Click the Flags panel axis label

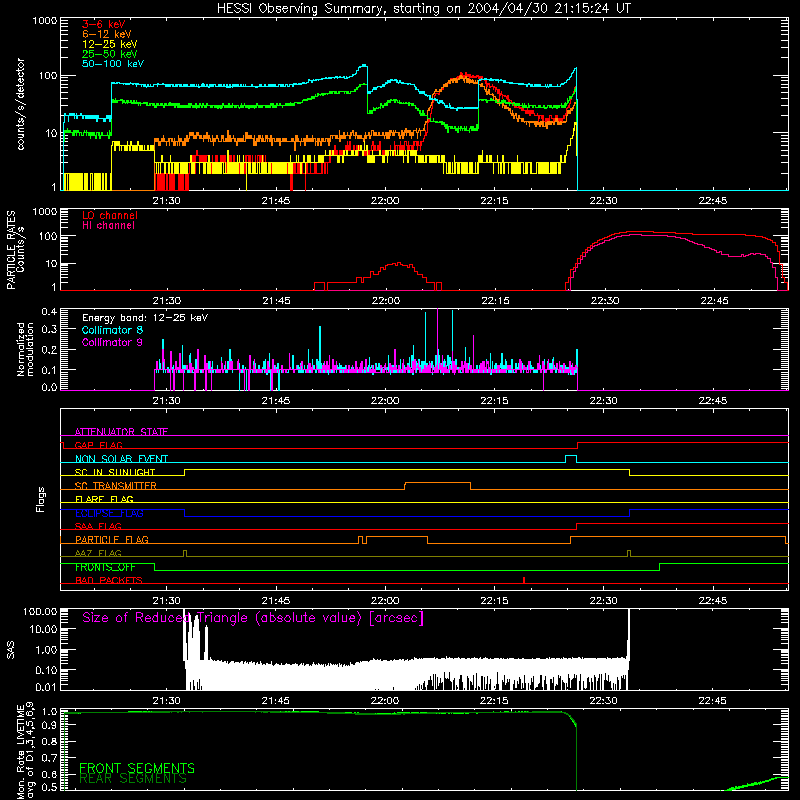[41, 499]
